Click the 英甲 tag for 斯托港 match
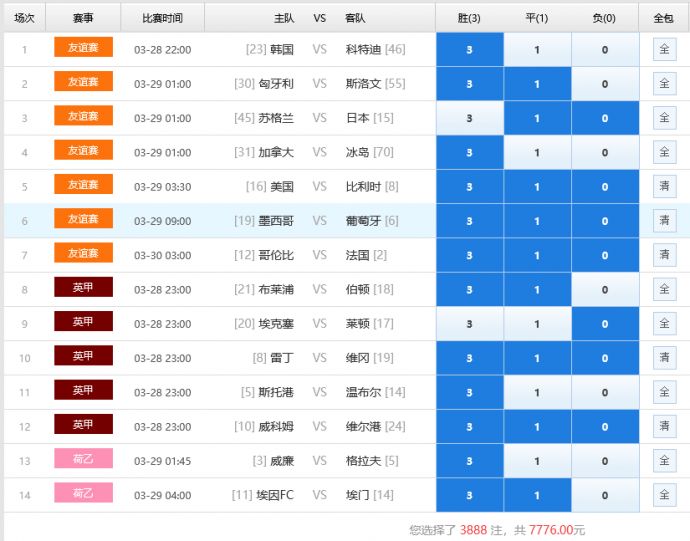Screen dimensions: 690x541 [x=83, y=391]
